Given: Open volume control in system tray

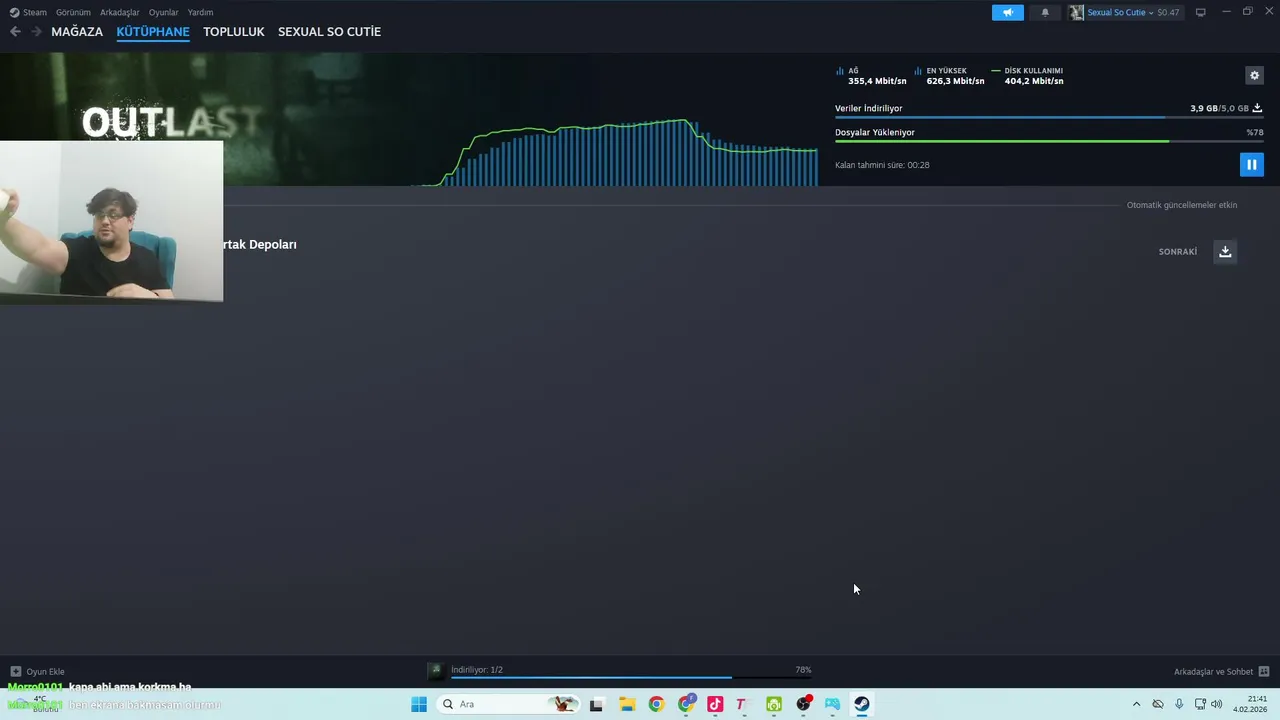Looking at the screenshot, I should [x=1217, y=704].
